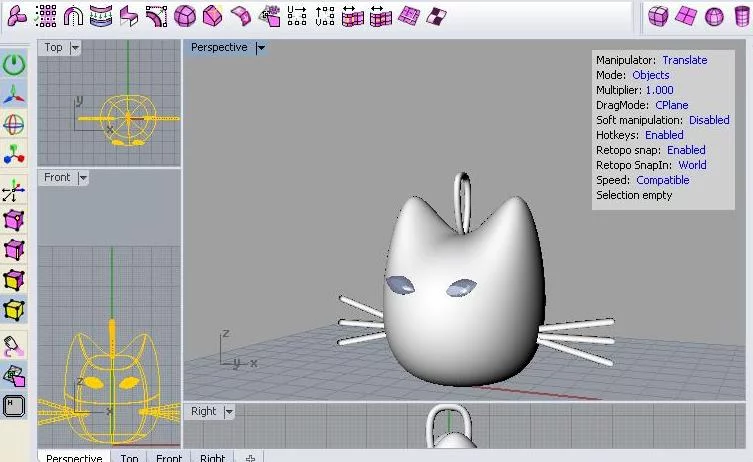
Task: Select the three-axis translate manipulator icon
Action: click(14, 95)
